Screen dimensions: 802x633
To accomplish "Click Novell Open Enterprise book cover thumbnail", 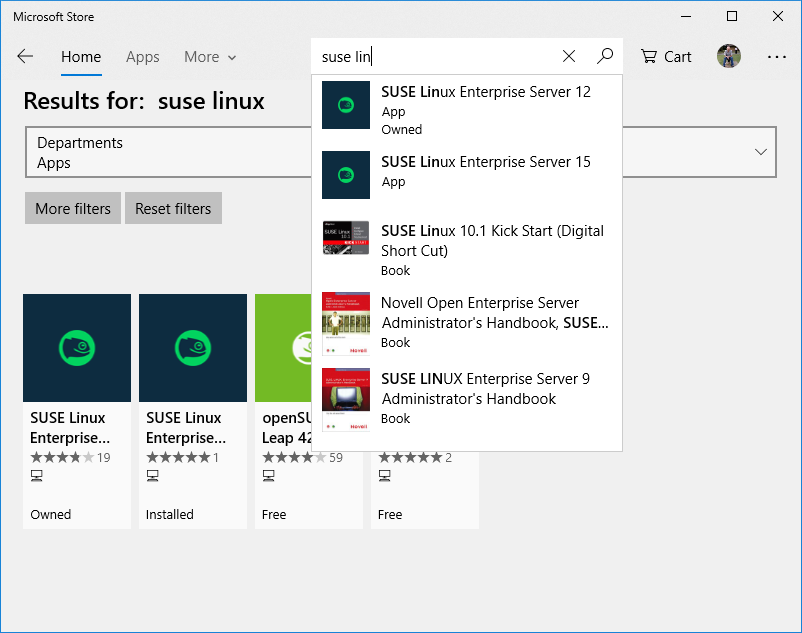I will pos(346,324).
